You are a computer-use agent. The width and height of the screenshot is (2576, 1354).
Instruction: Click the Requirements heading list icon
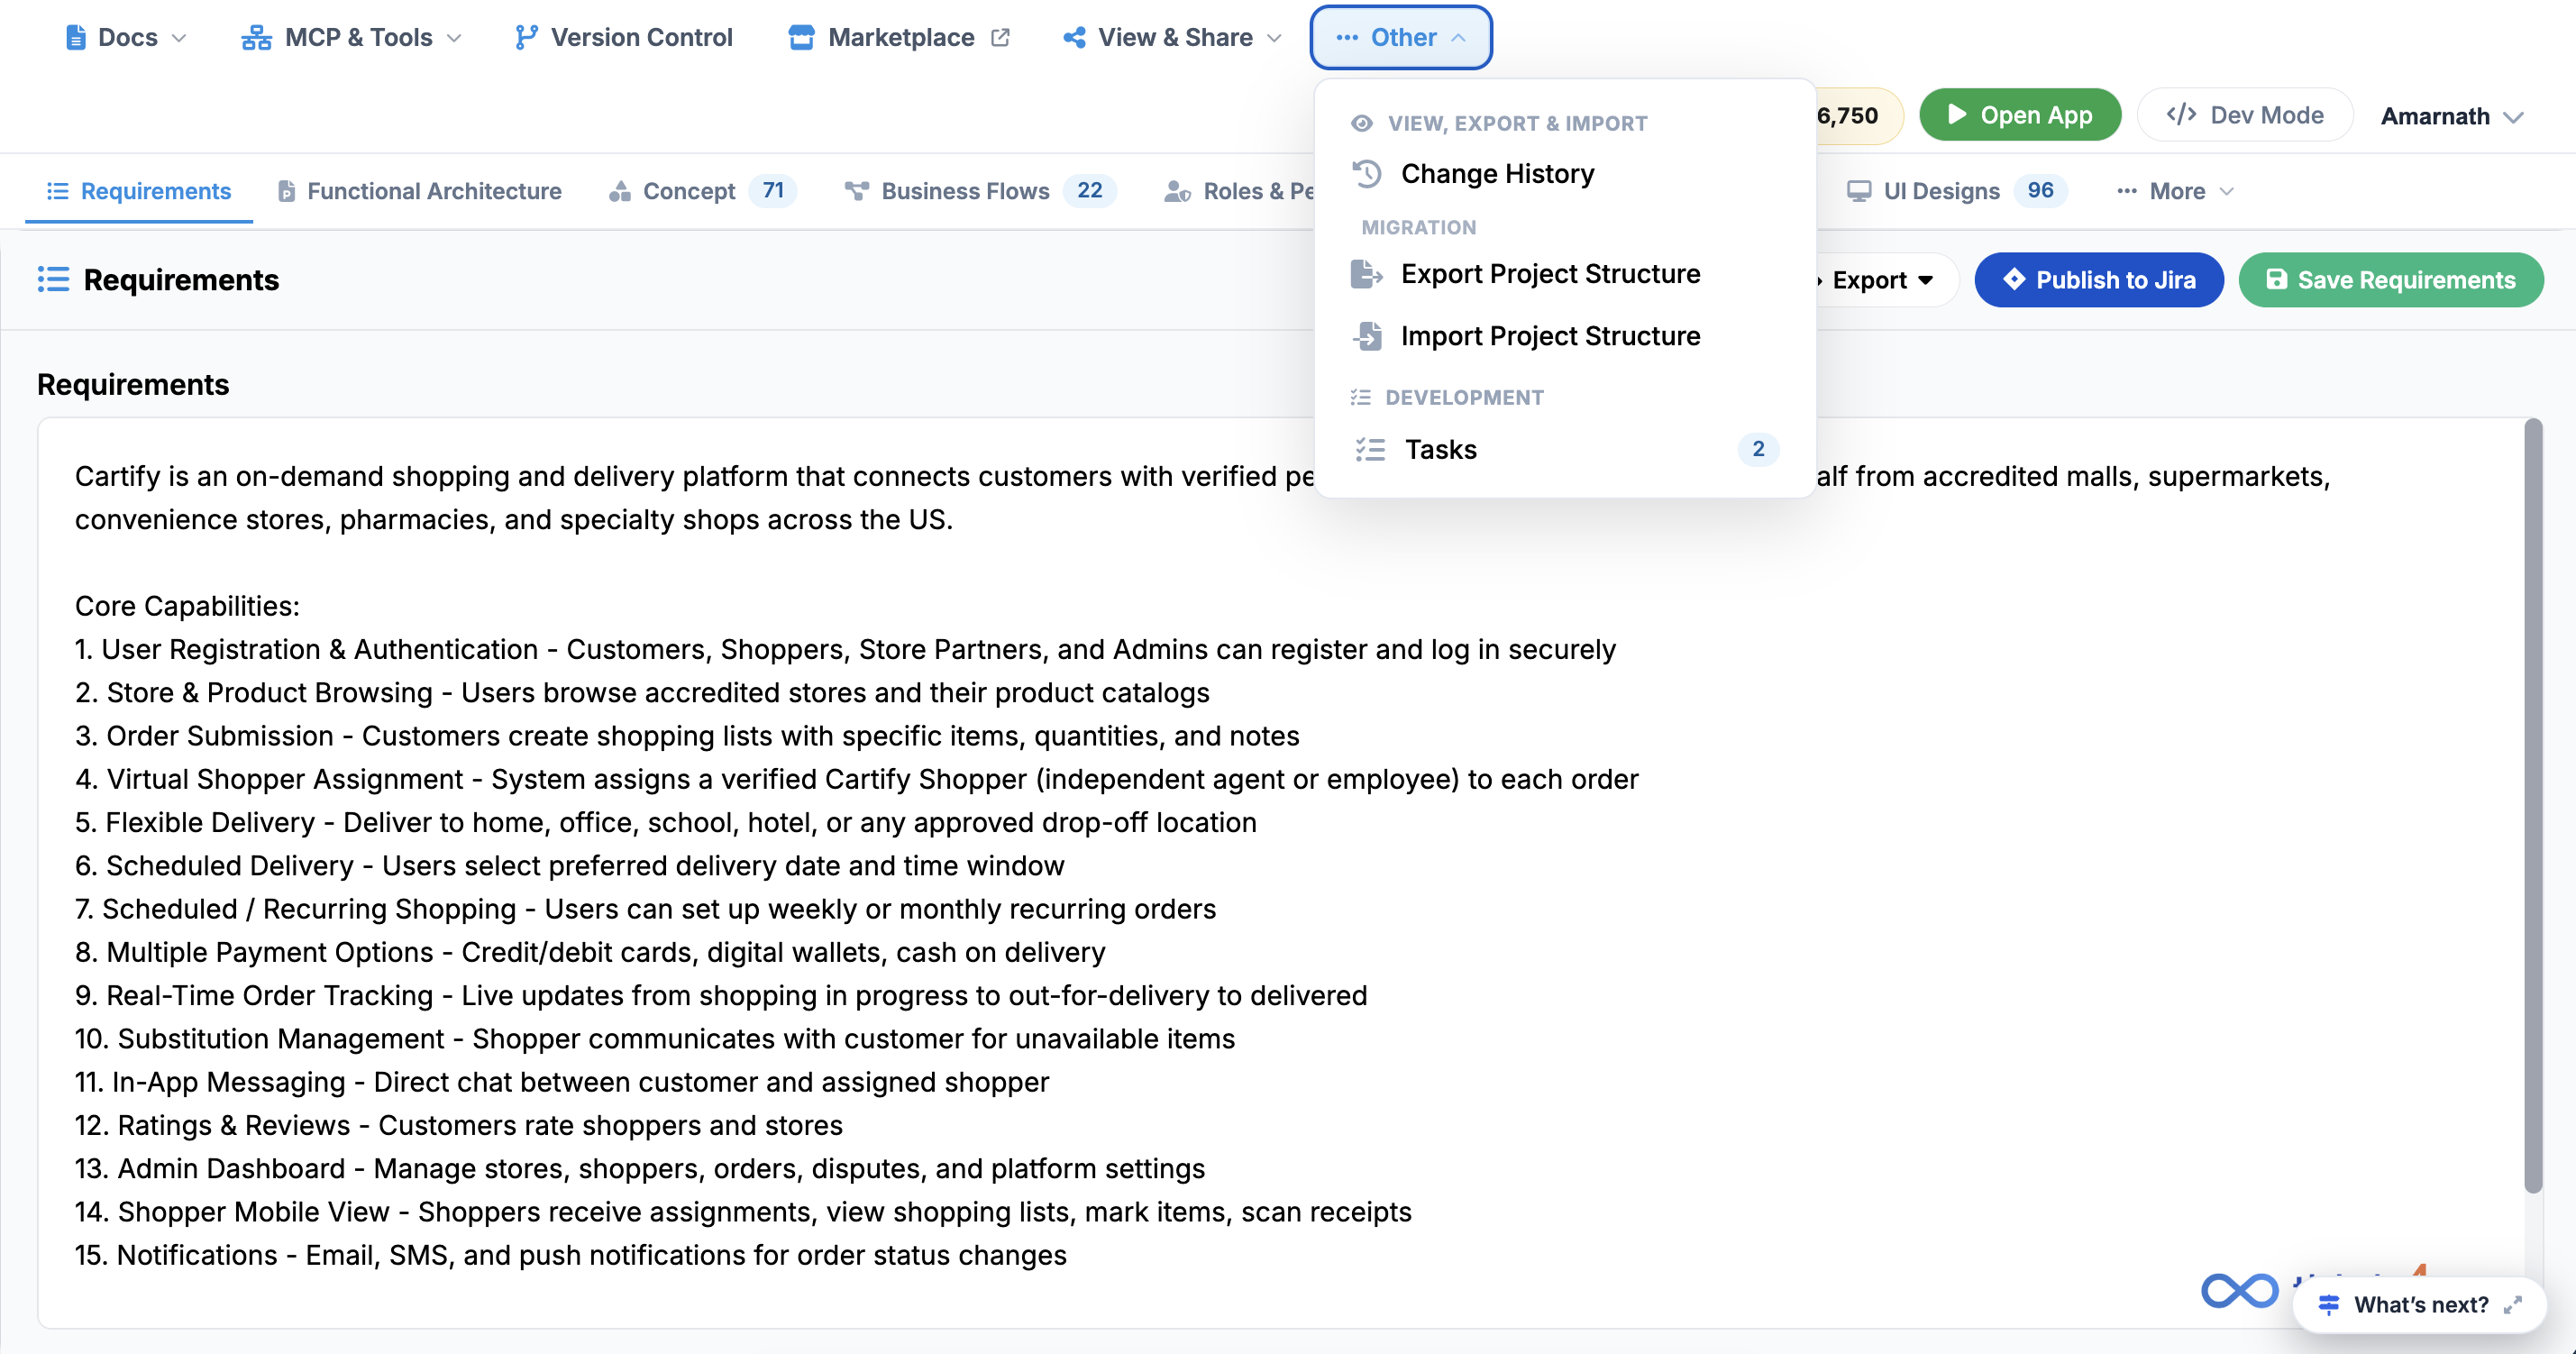(53, 279)
